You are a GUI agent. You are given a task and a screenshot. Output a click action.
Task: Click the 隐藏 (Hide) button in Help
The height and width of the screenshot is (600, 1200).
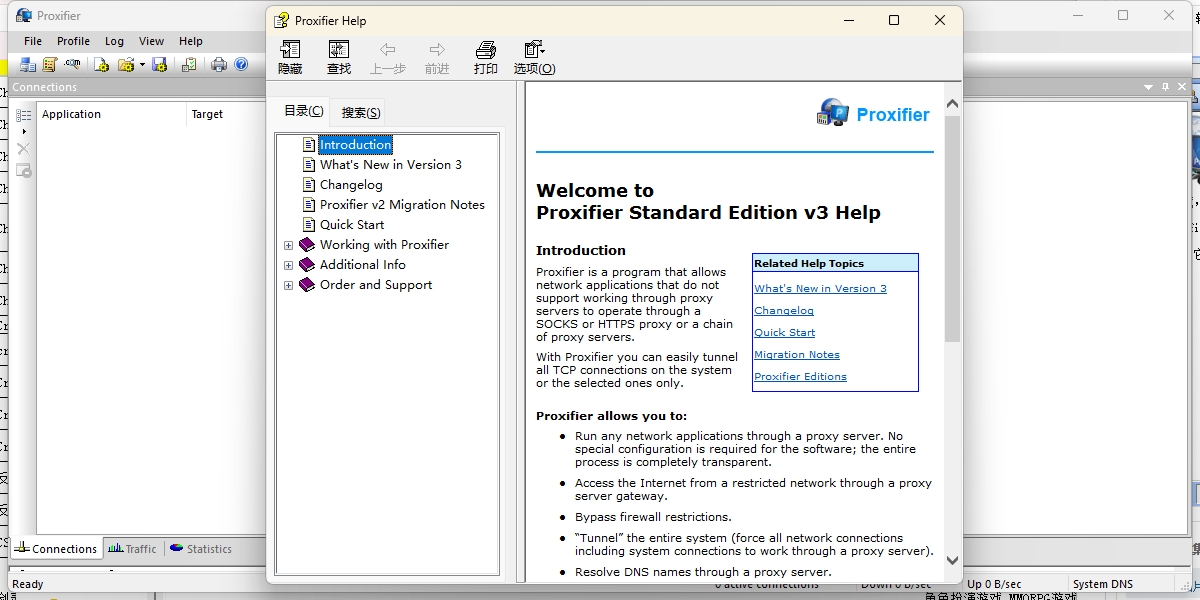coord(290,58)
